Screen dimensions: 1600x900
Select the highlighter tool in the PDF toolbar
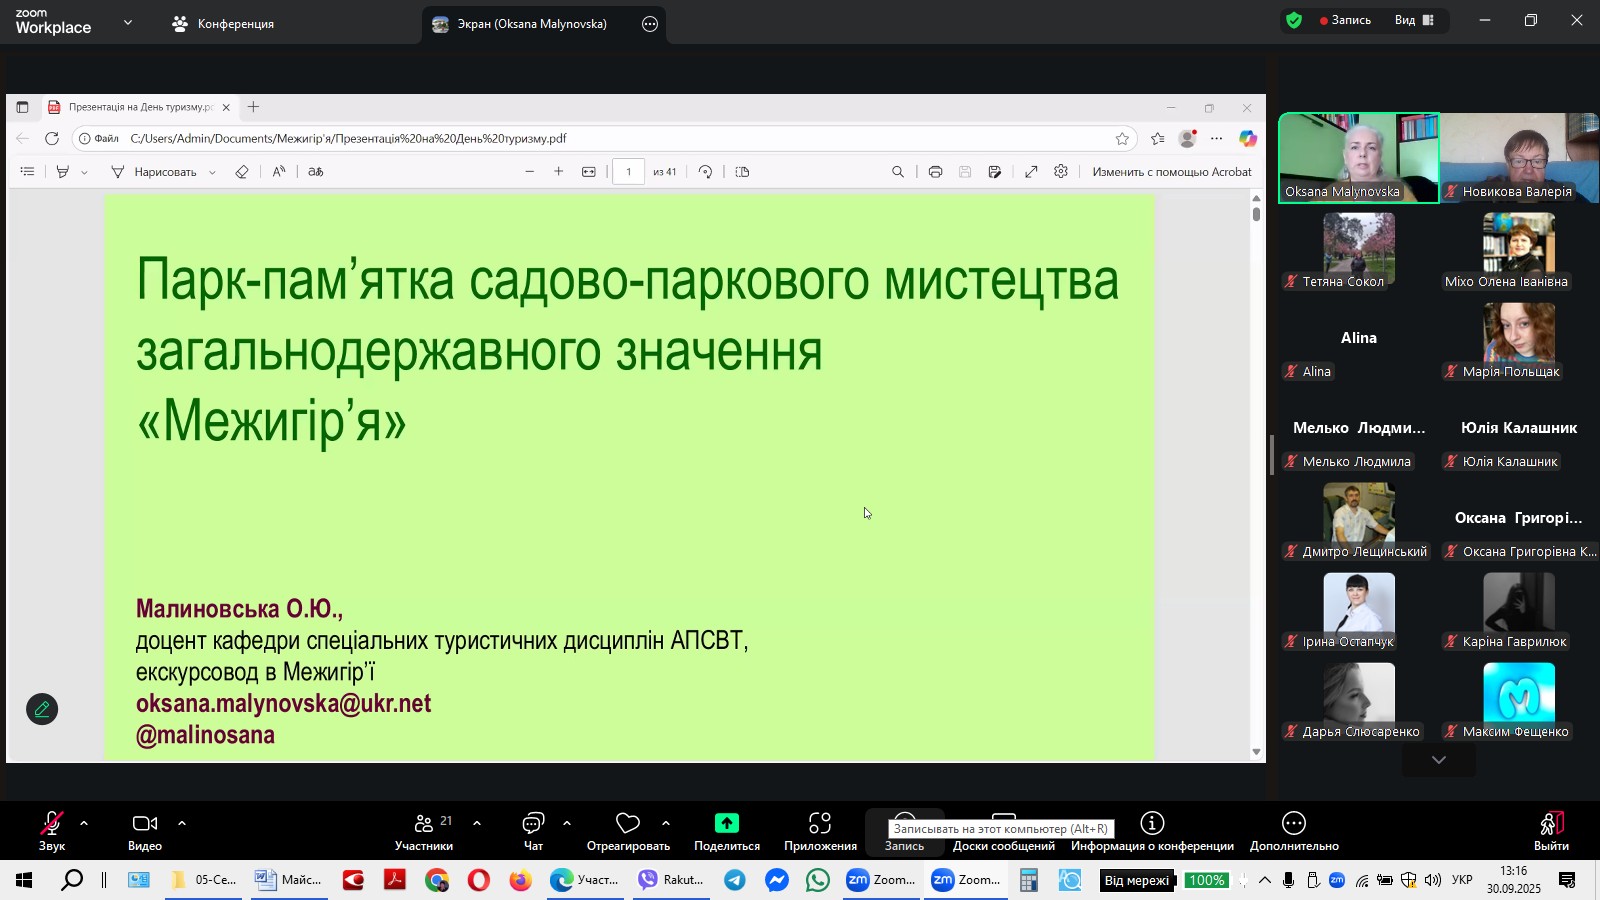pos(62,171)
